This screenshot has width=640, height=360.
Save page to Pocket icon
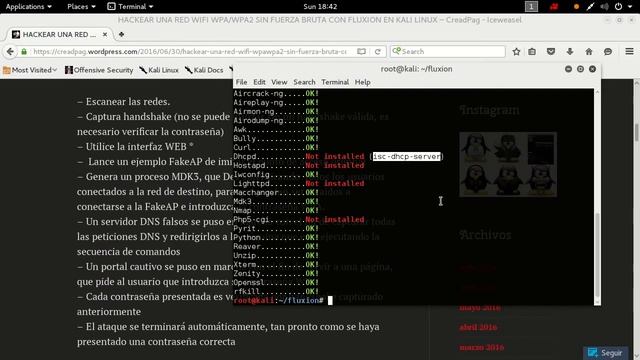tap(551, 51)
